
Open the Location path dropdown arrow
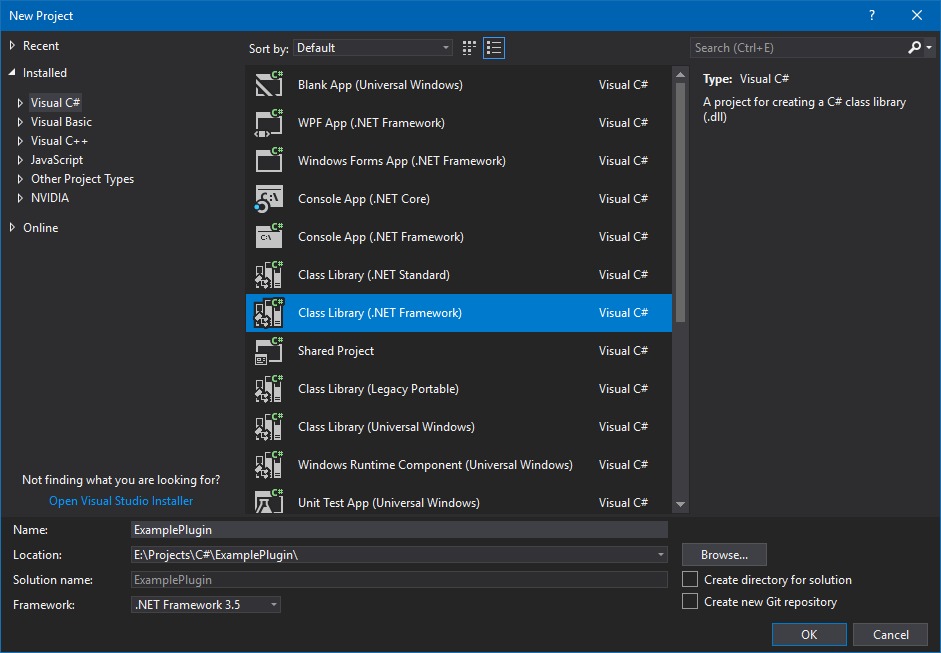pyautogui.click(x=660, y=555)
